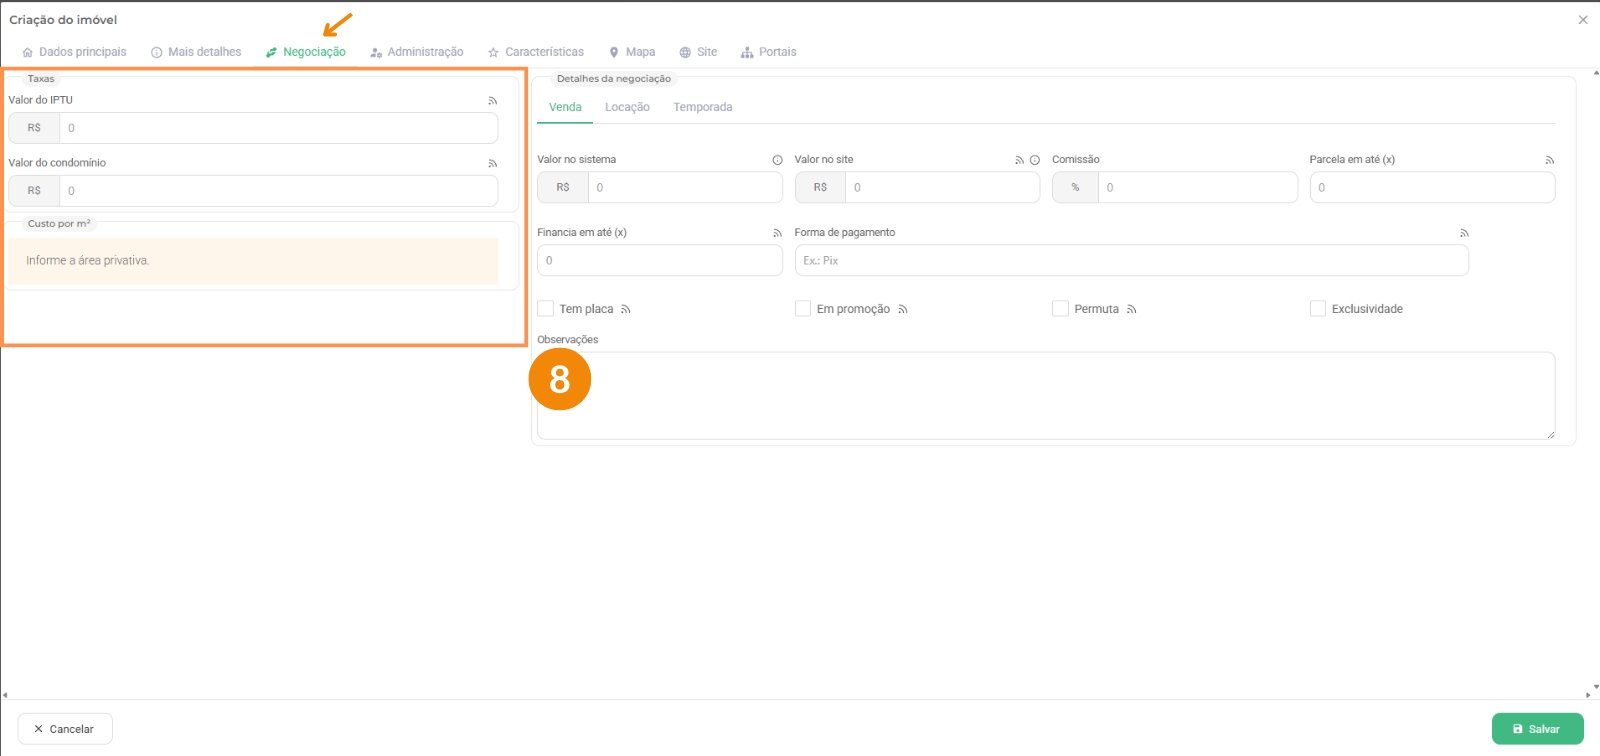Screen dimensions: 1600x756
Task: Click the feed icon next to Valor no site
Action: [1019, 160]
